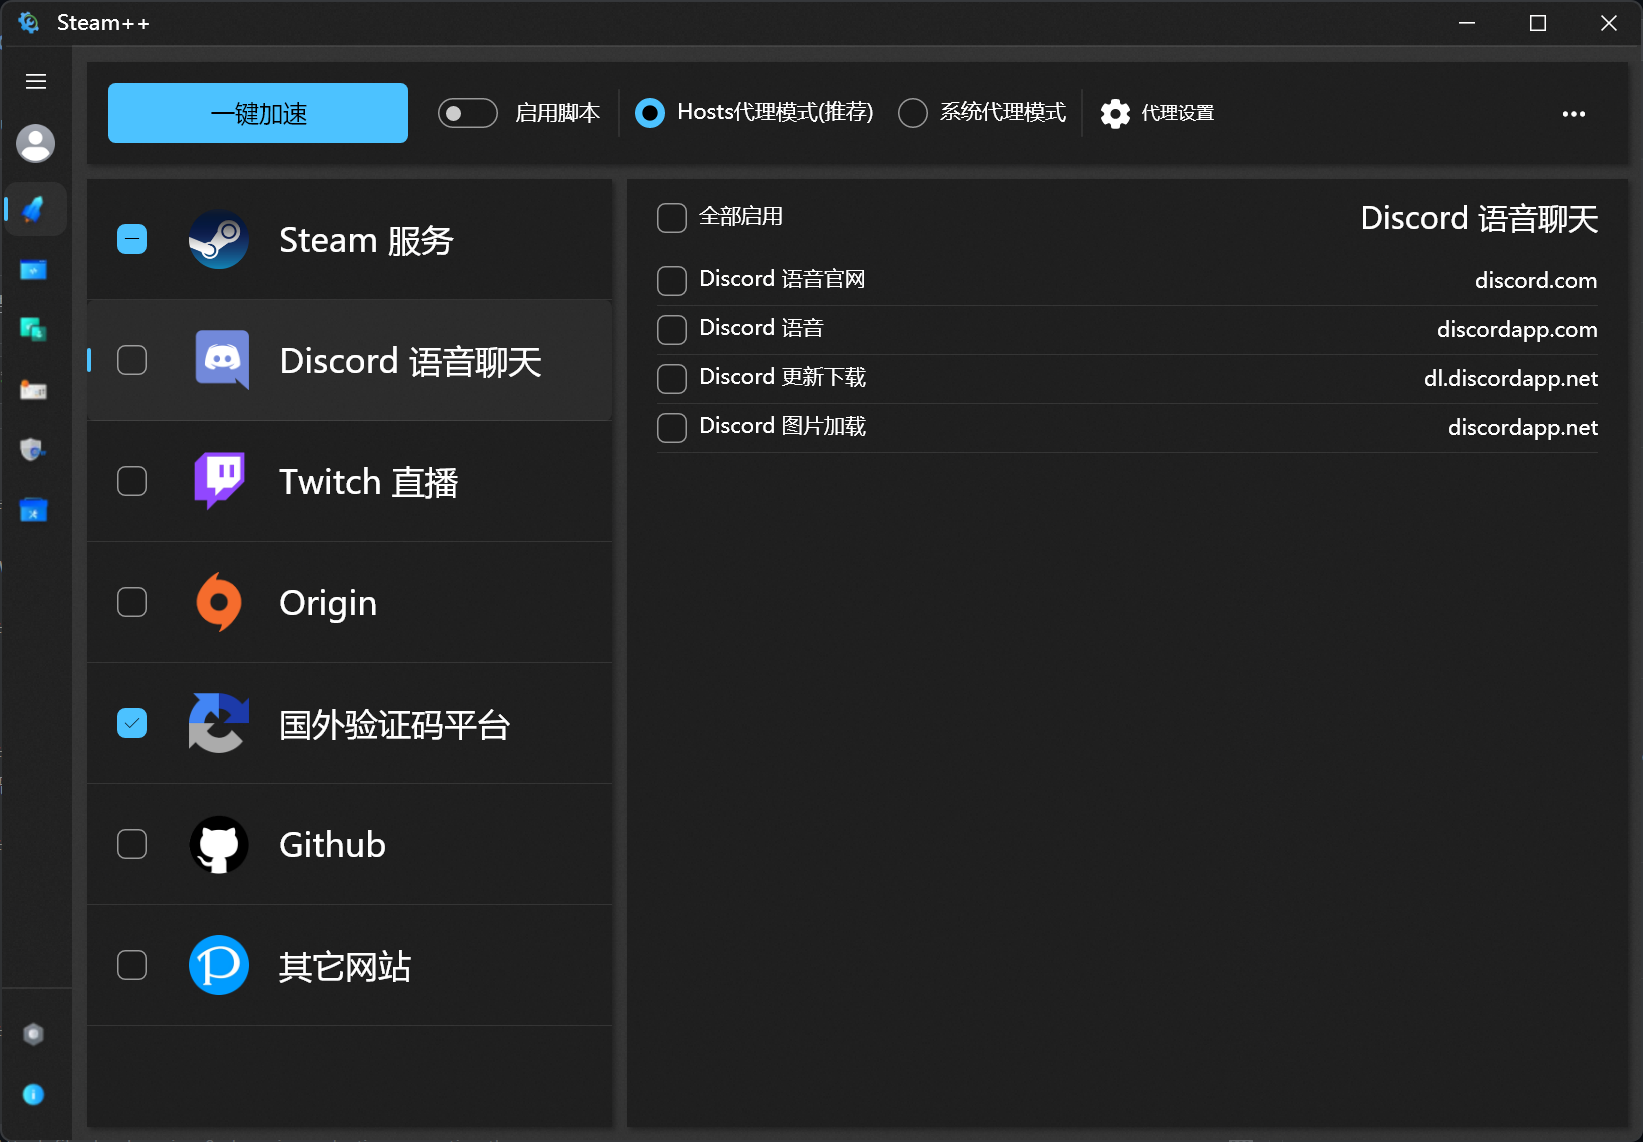The image size is (1643, 1142).
Task: Open the green account switcher sidebar icon
Action: tap(34, 329)
